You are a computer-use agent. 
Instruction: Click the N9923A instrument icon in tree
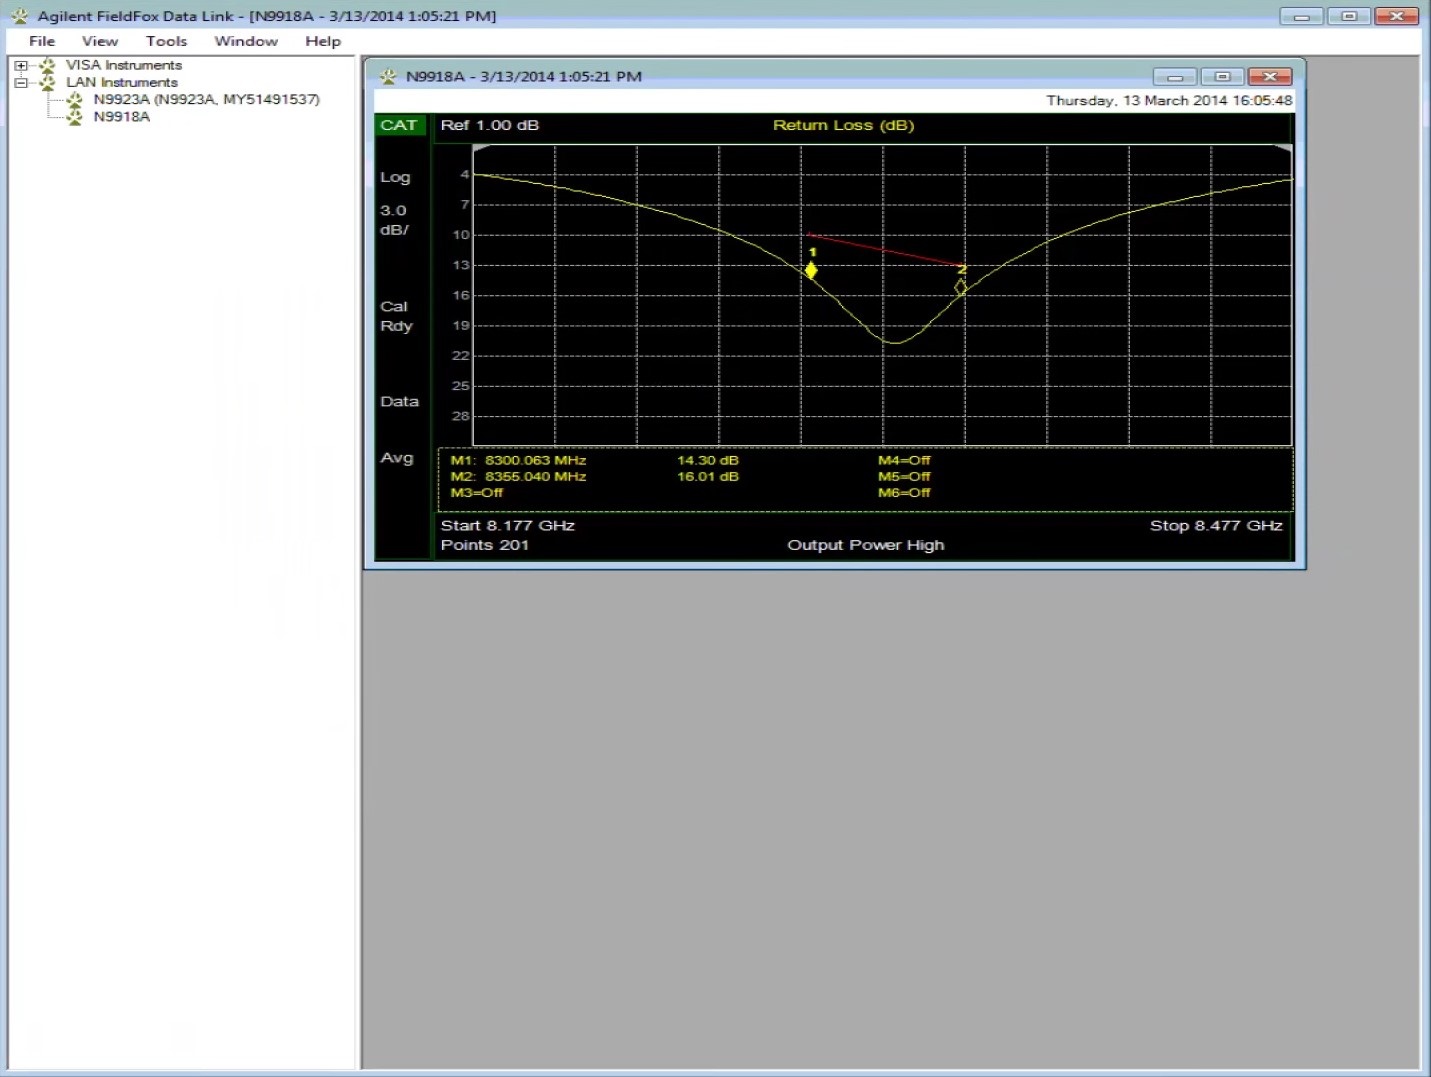pyautogui.click(x=75, y=100)
